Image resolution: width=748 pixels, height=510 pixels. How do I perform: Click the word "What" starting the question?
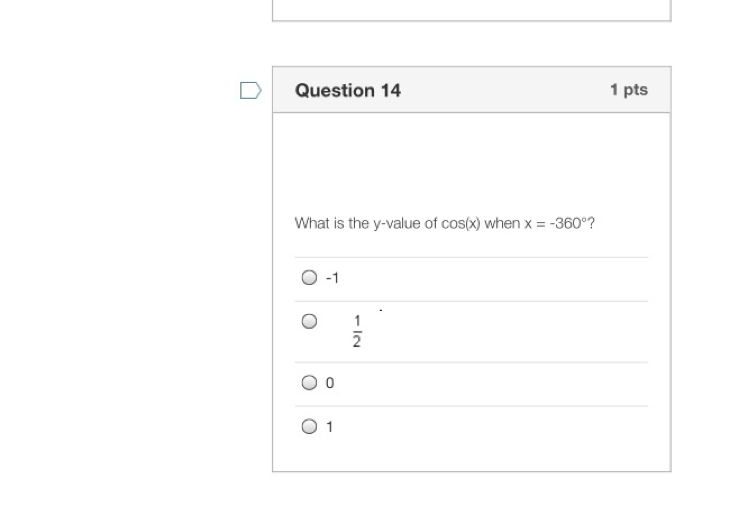(310, 223)
